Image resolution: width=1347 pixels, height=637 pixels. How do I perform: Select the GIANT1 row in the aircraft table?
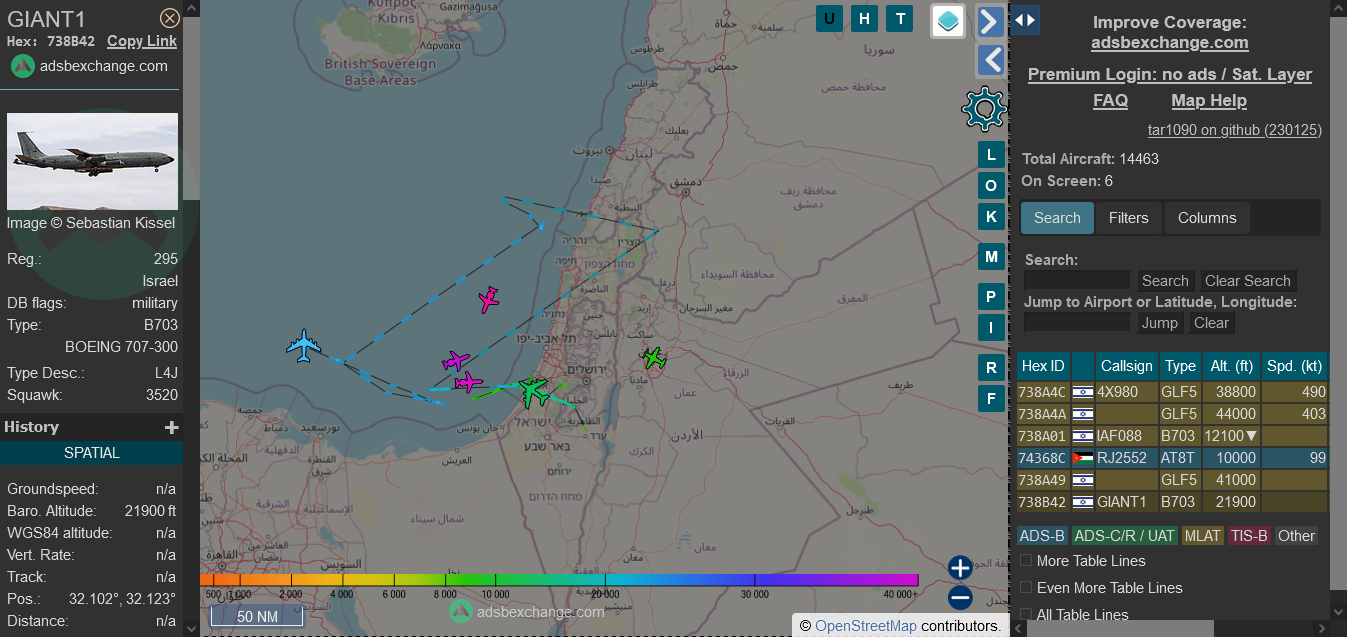(x=1173, y=502)
